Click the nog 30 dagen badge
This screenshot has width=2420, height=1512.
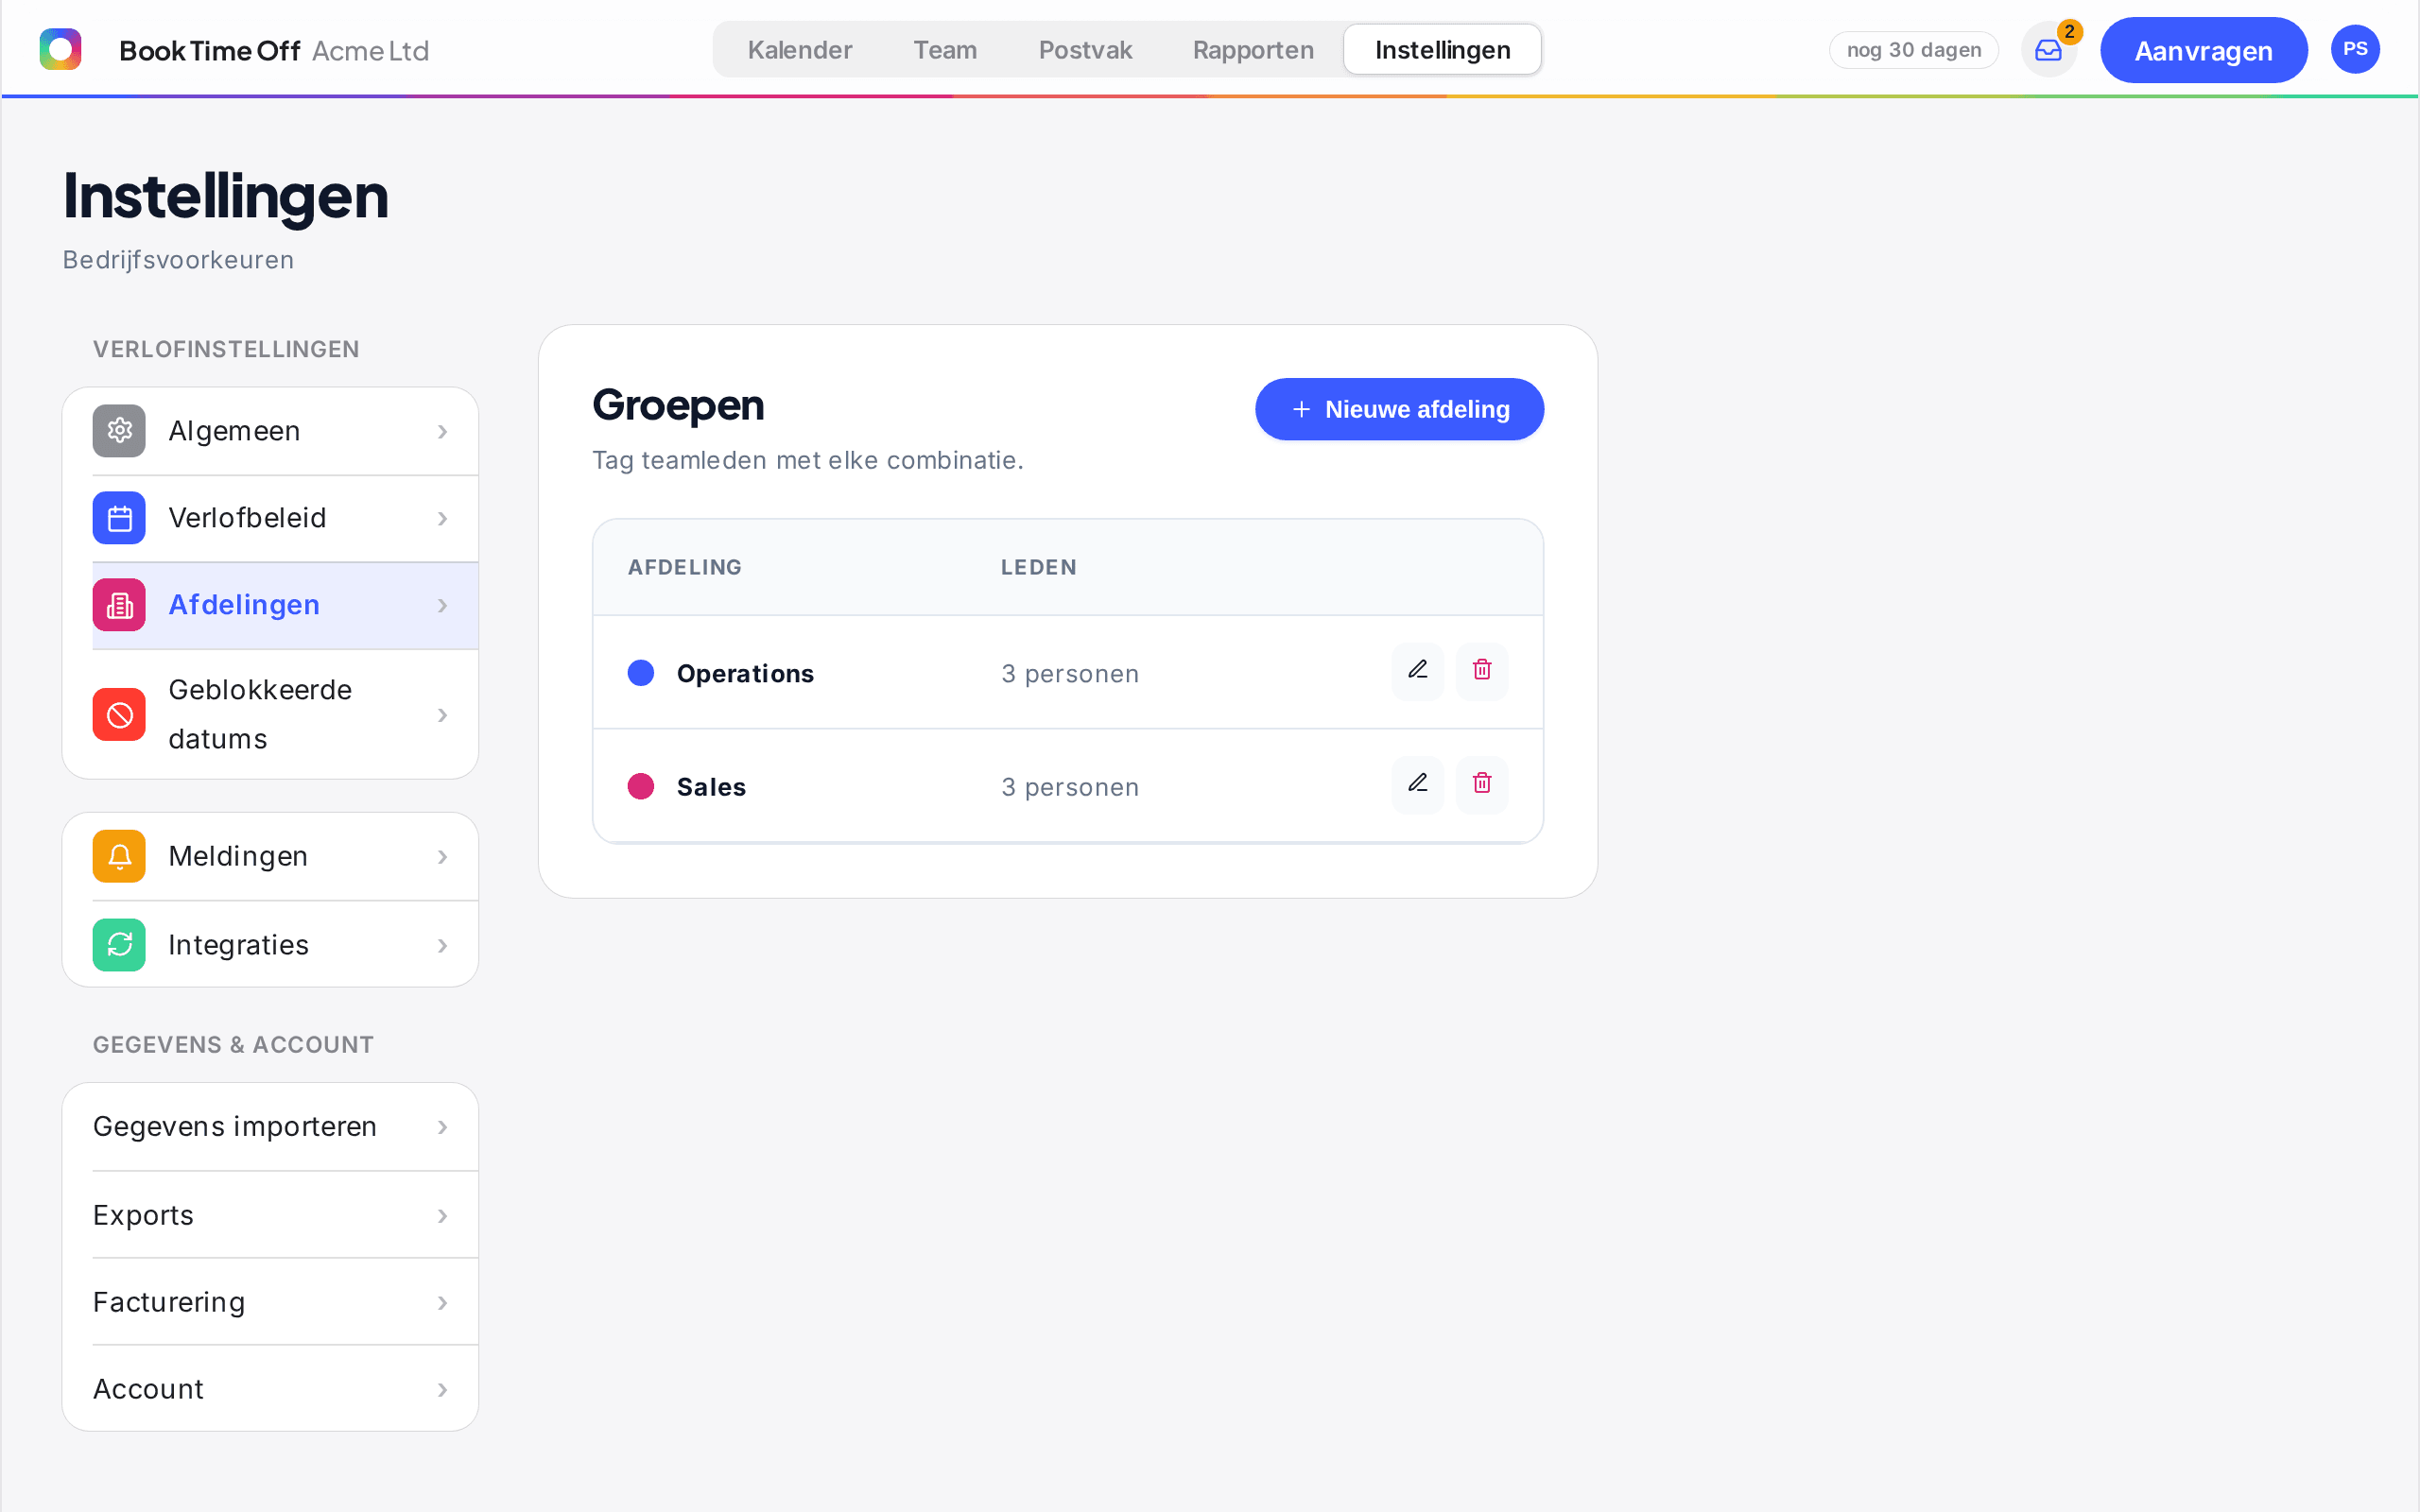(x=1913, y=50)
